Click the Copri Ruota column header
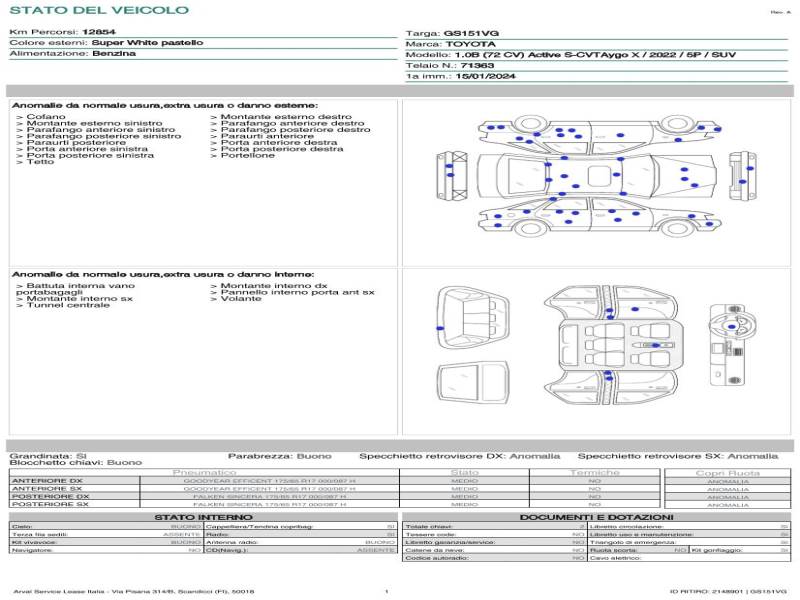The height and width of the screenshot is (600, 800). (727, 472)
